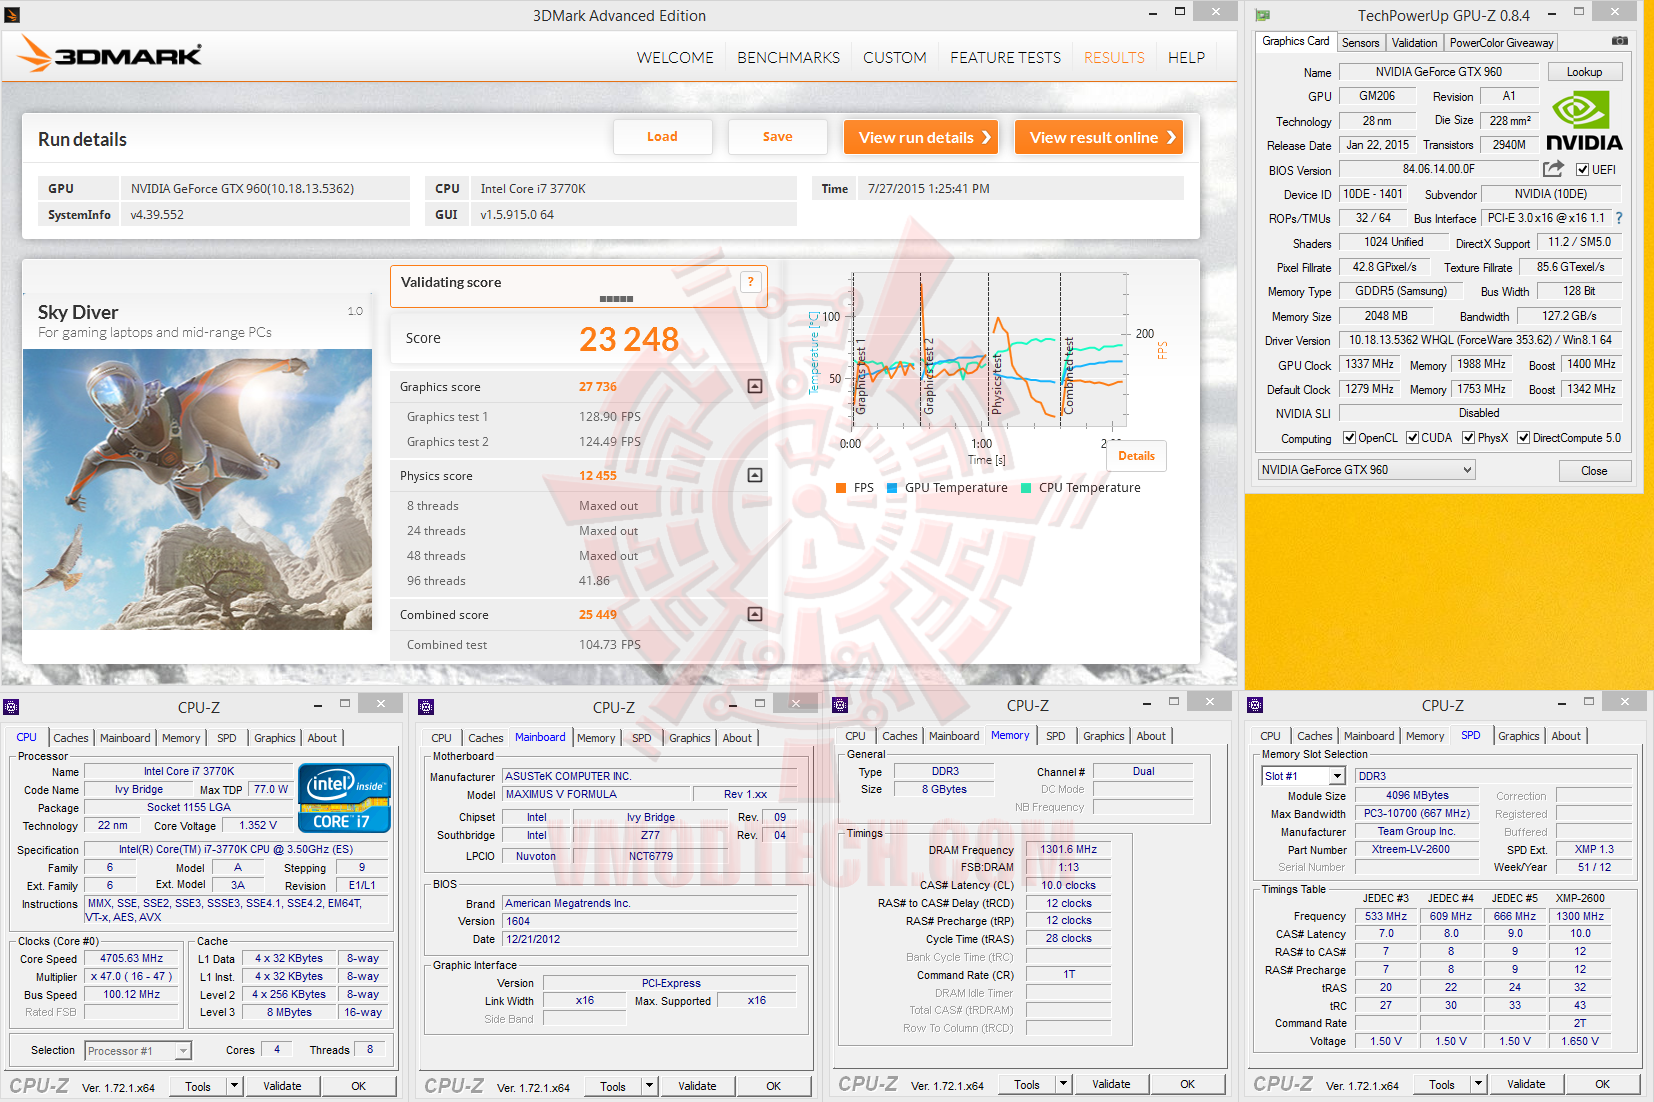
Task: Go to the BENCHMARKS tab in 3DMark
Action: 788,58
